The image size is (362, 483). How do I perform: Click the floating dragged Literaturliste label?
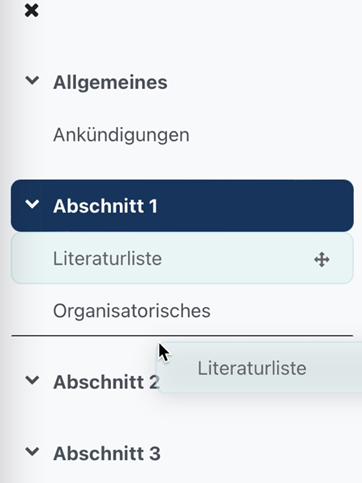coord(252,368)
